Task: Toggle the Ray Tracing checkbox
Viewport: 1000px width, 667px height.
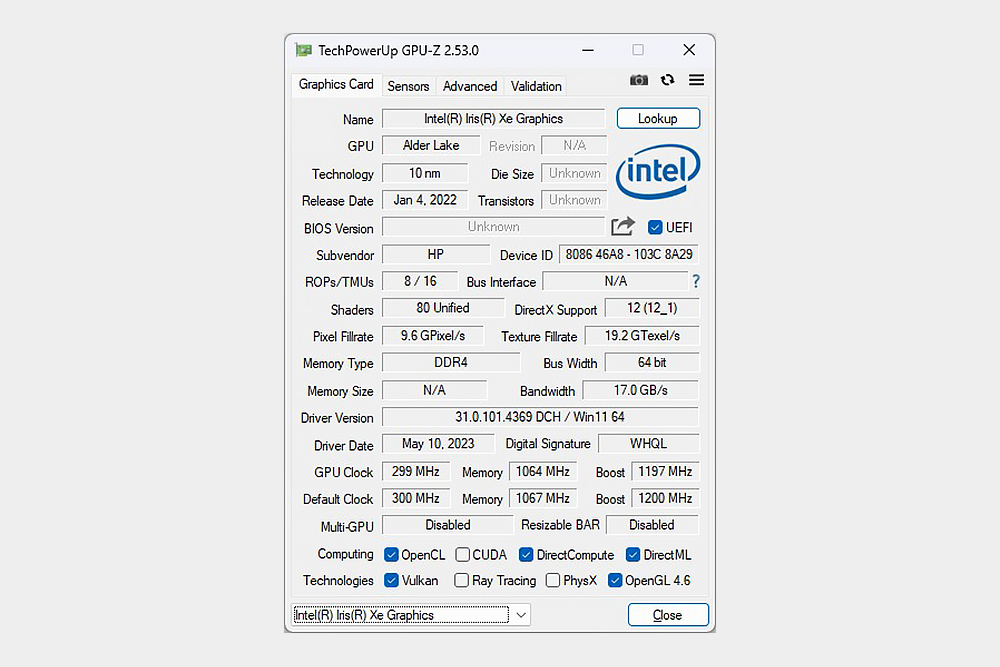Action: tap(461, 580)
